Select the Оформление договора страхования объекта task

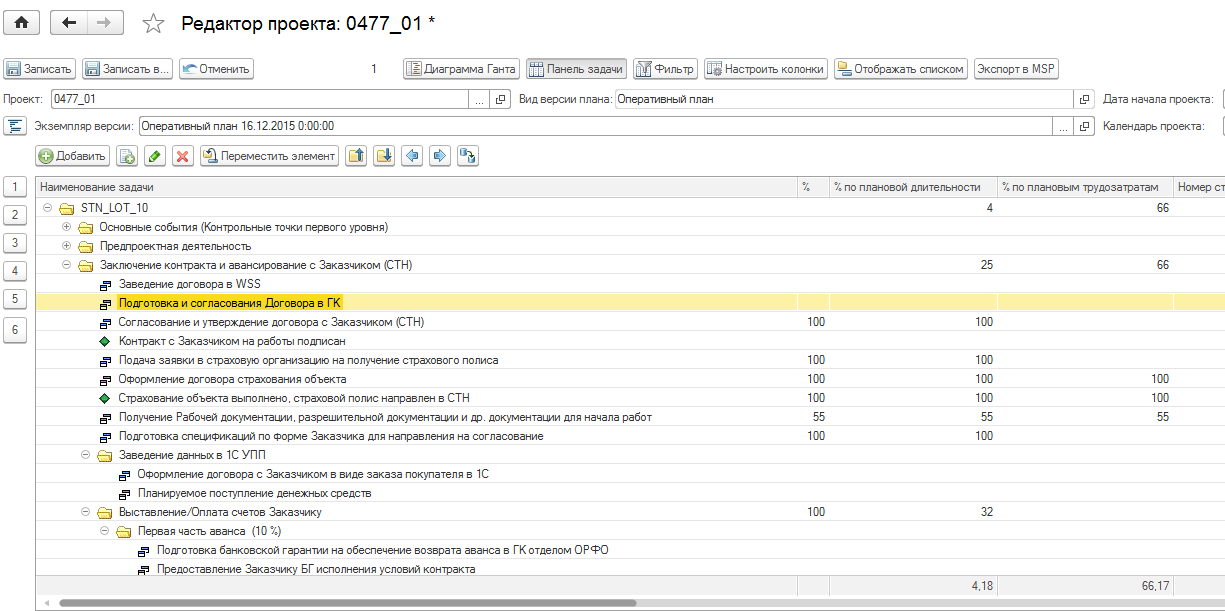[x=232, y=379]
